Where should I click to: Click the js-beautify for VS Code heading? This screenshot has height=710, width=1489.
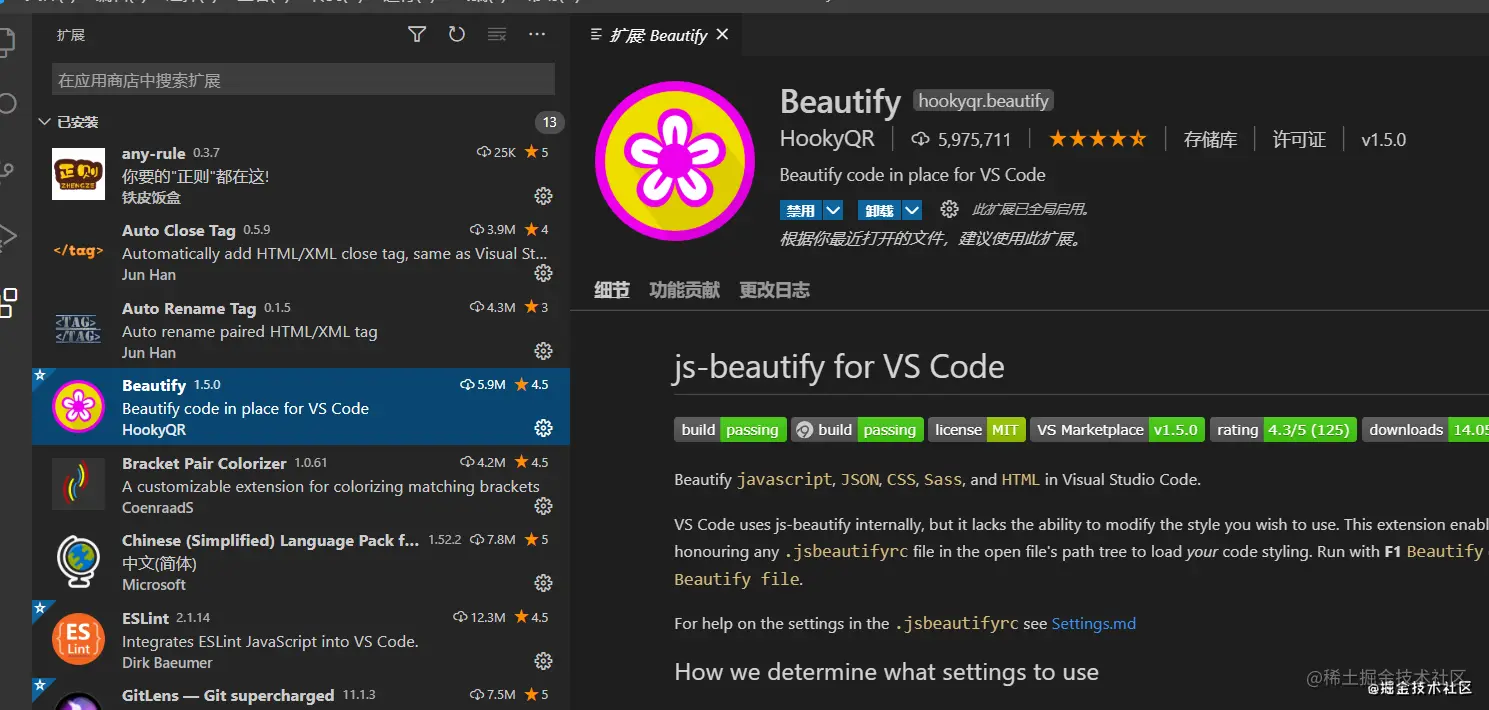click(x=839, y=367)
